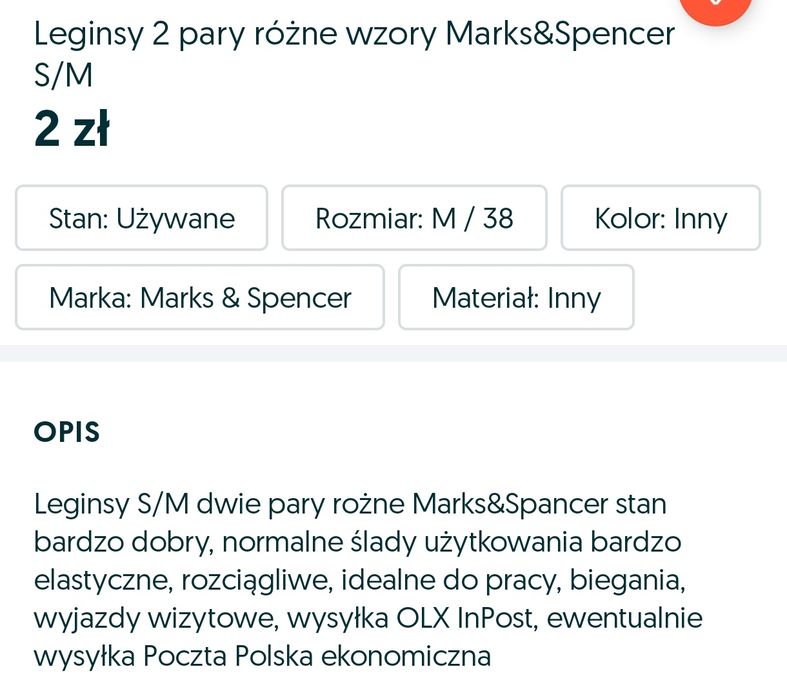Tap the Kolor: Inny color tag
This screenshot has height=700, width=787.
(660, 218)
